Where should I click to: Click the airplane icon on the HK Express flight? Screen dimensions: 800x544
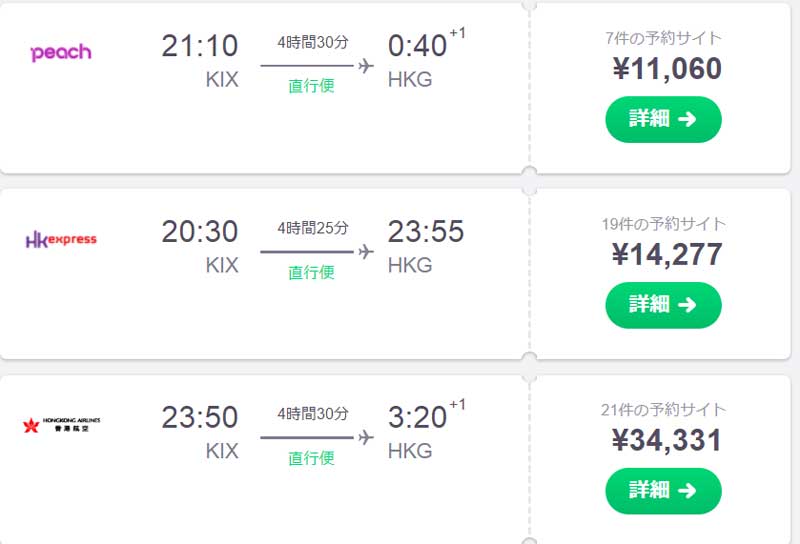[364, 251]
